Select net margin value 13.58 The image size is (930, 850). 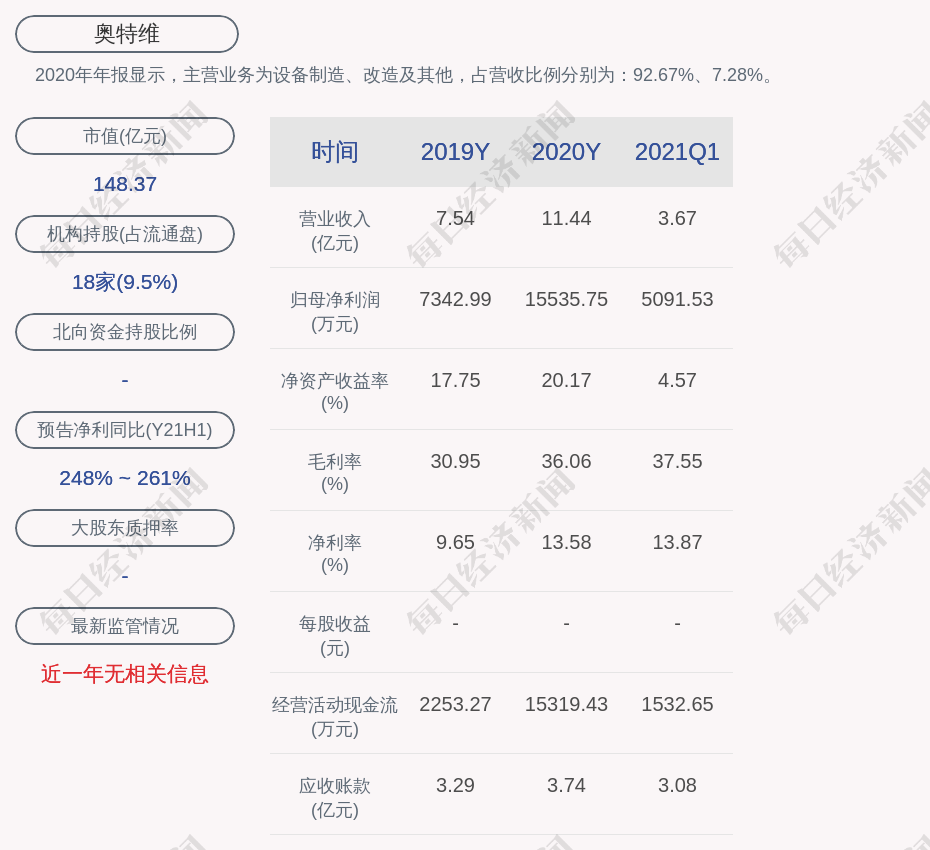coord(566,542)
